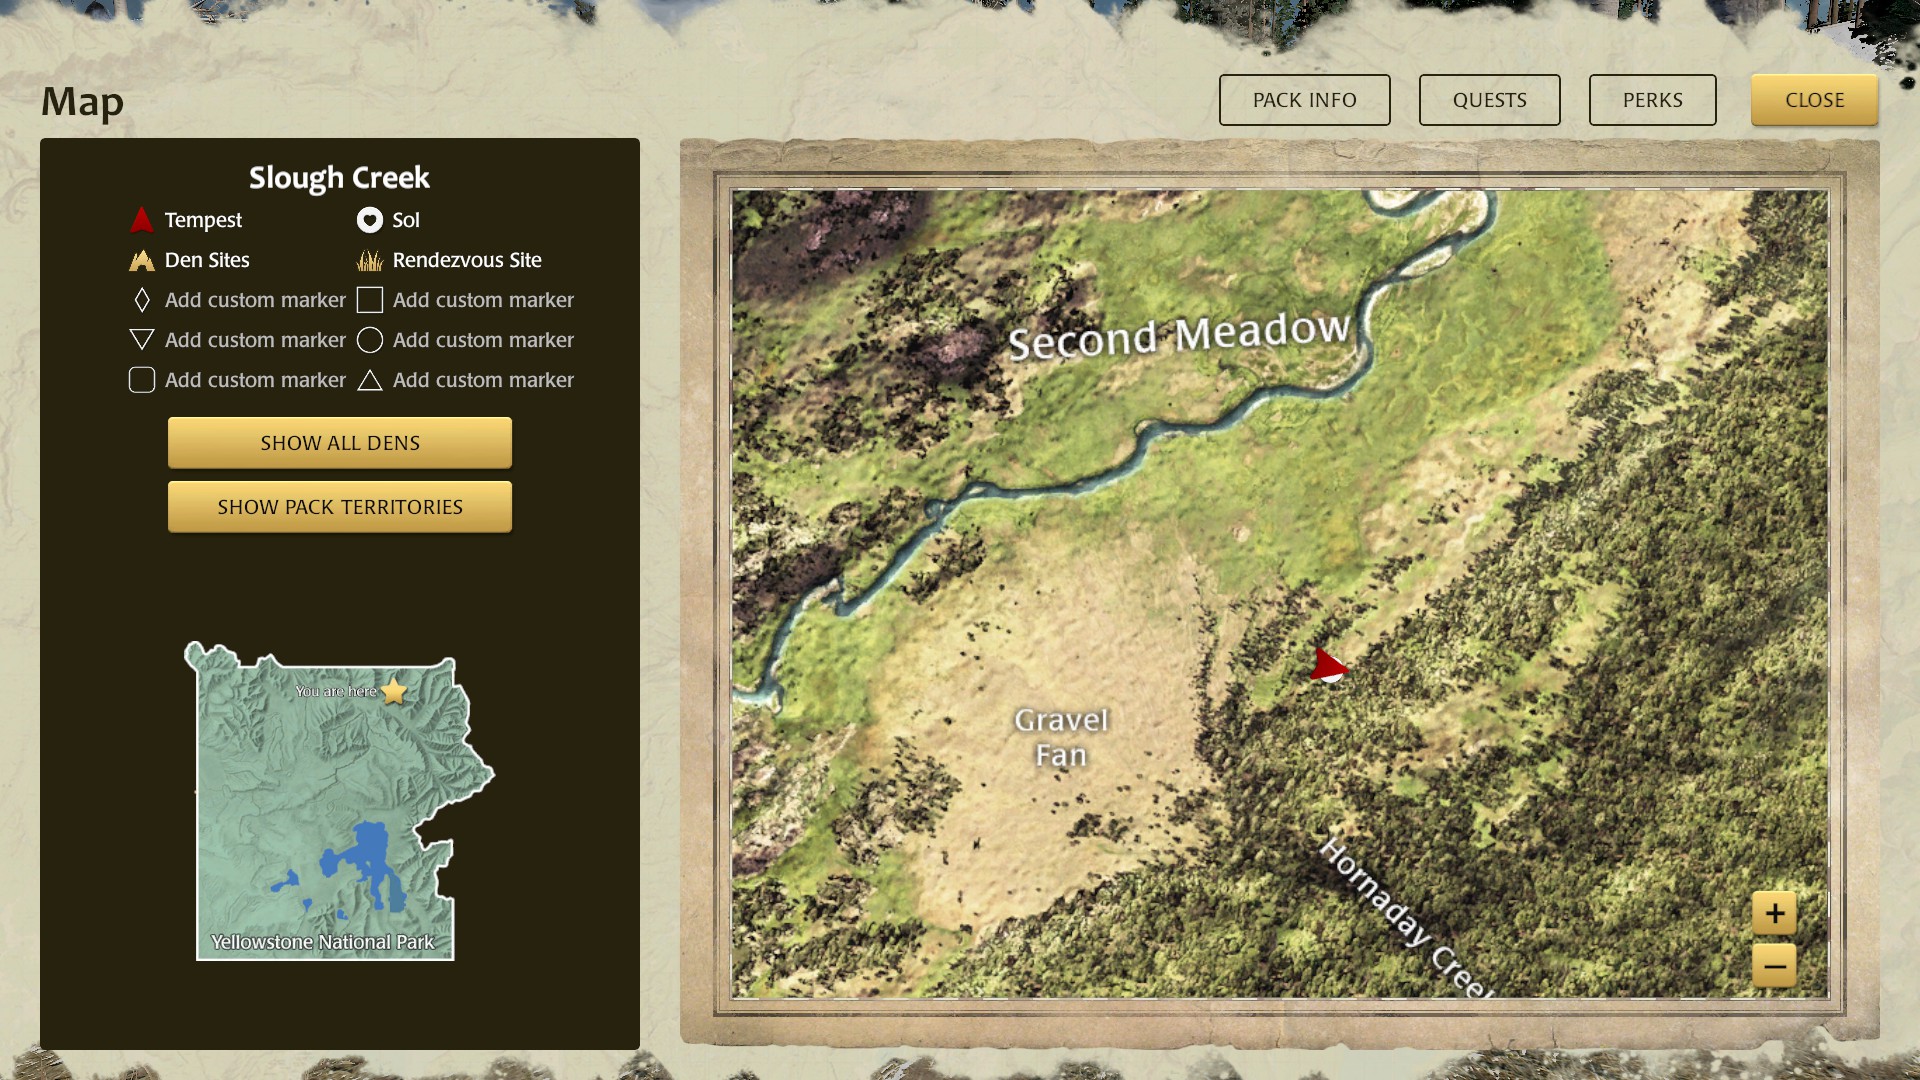Zoom out the map with minus button
This screenshot has height=1080, width=1920.
pos(1774,966)
